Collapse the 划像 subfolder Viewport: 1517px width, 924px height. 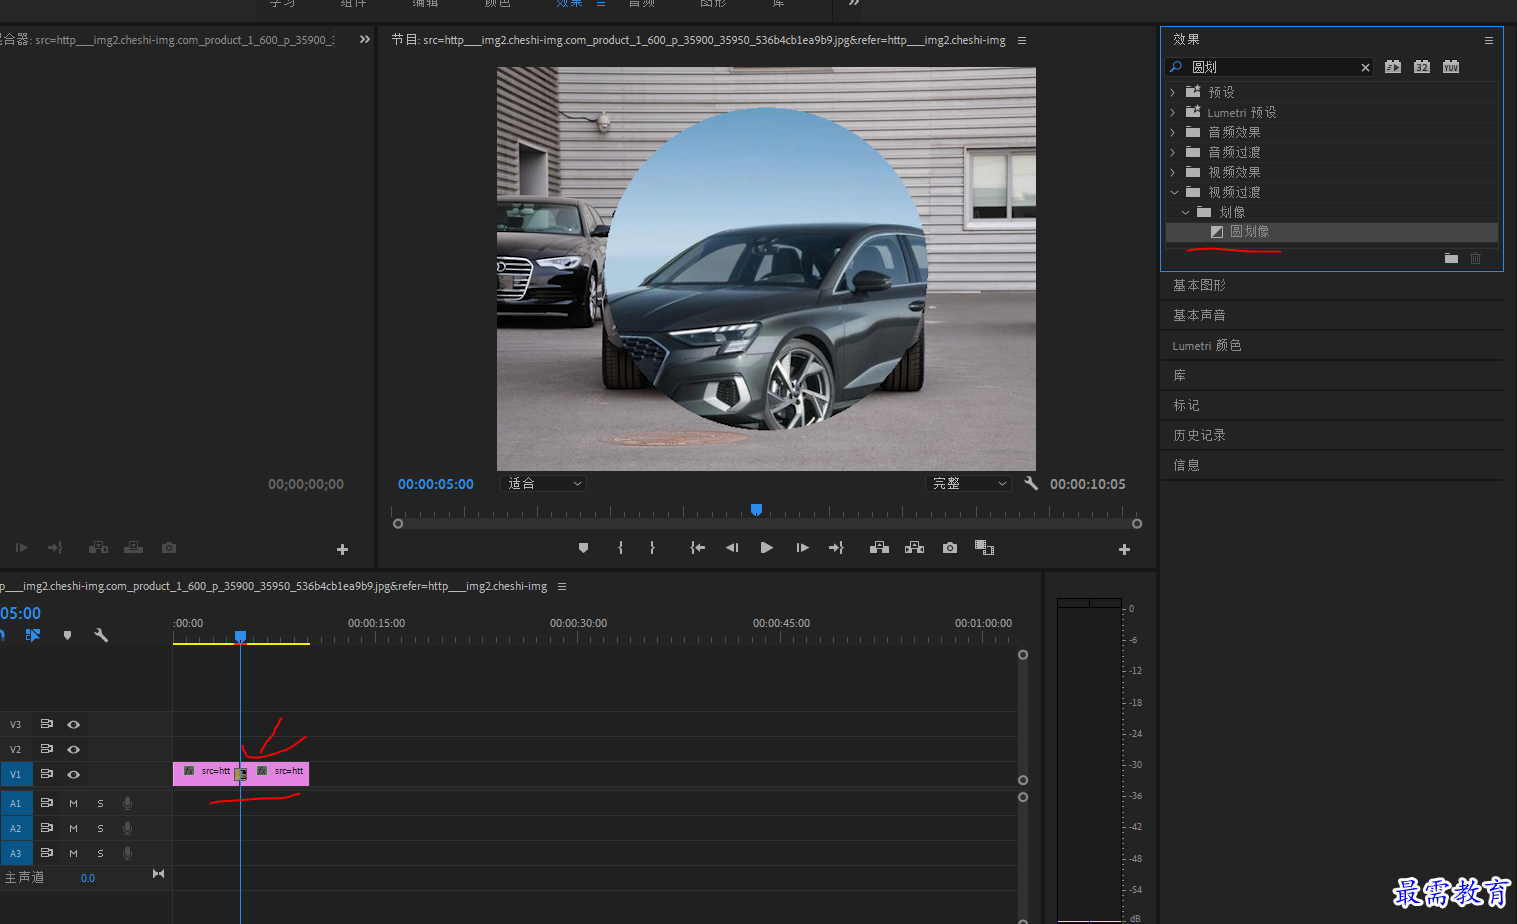pos(1185,212)
